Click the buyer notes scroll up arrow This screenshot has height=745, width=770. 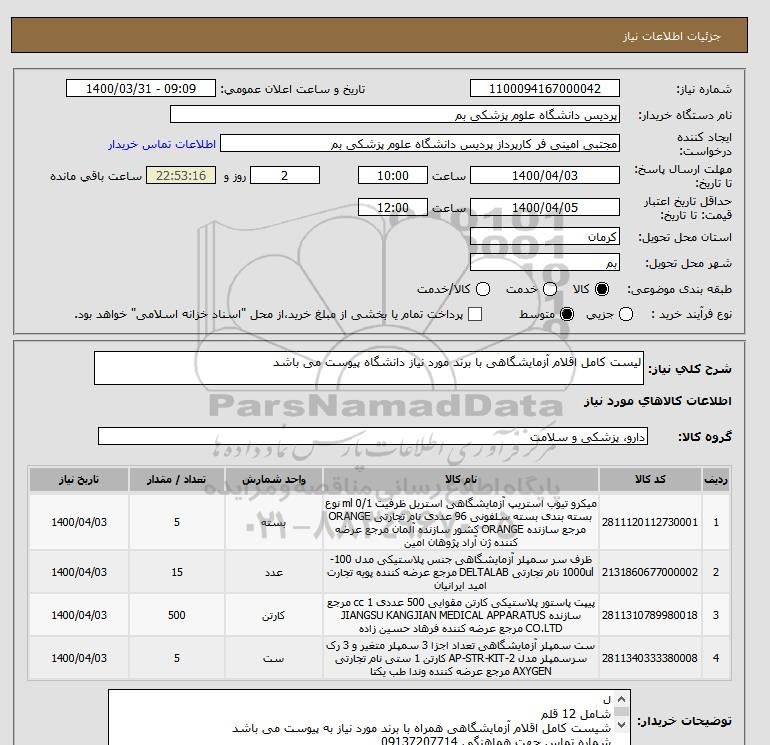click(x=621, y=699)
